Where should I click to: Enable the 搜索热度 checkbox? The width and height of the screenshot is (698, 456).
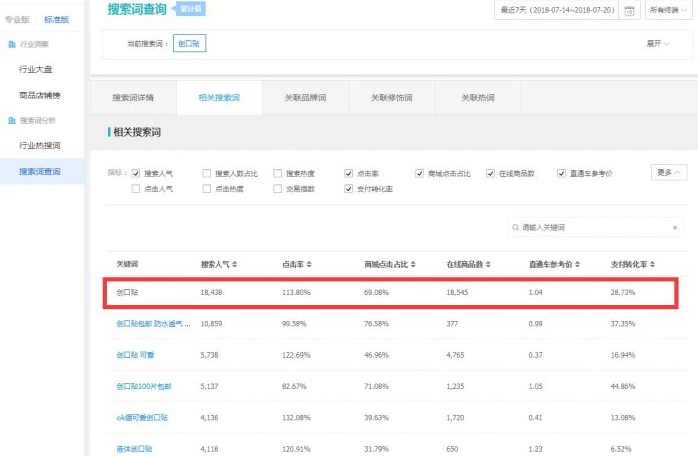279,173
